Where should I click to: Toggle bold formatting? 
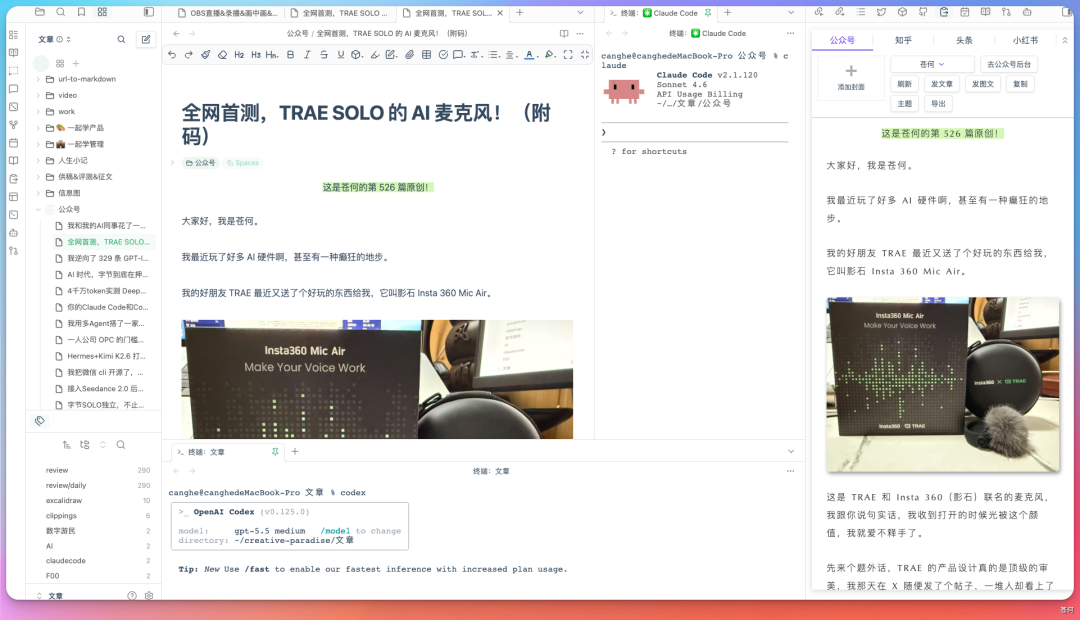click(x=290, y=55)
